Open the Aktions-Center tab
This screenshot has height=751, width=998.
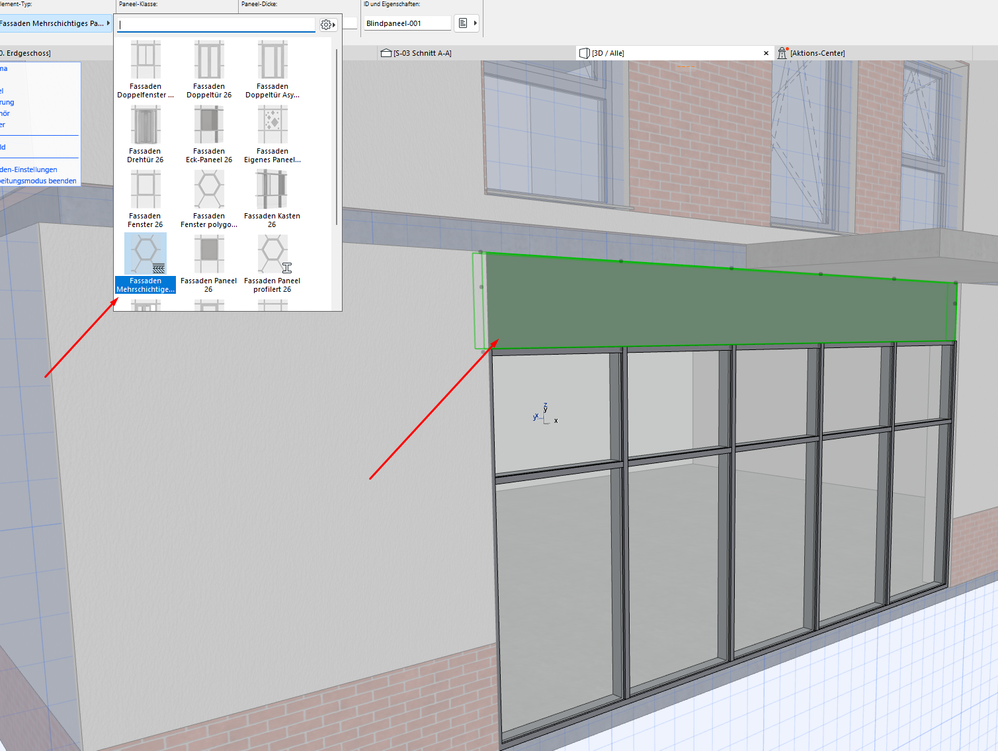click(x=816, y=52)
